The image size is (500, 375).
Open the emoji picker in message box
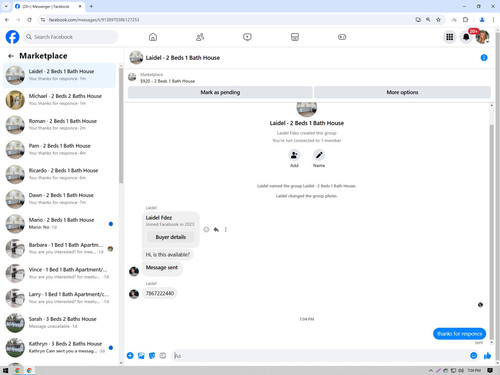(474, 356)
